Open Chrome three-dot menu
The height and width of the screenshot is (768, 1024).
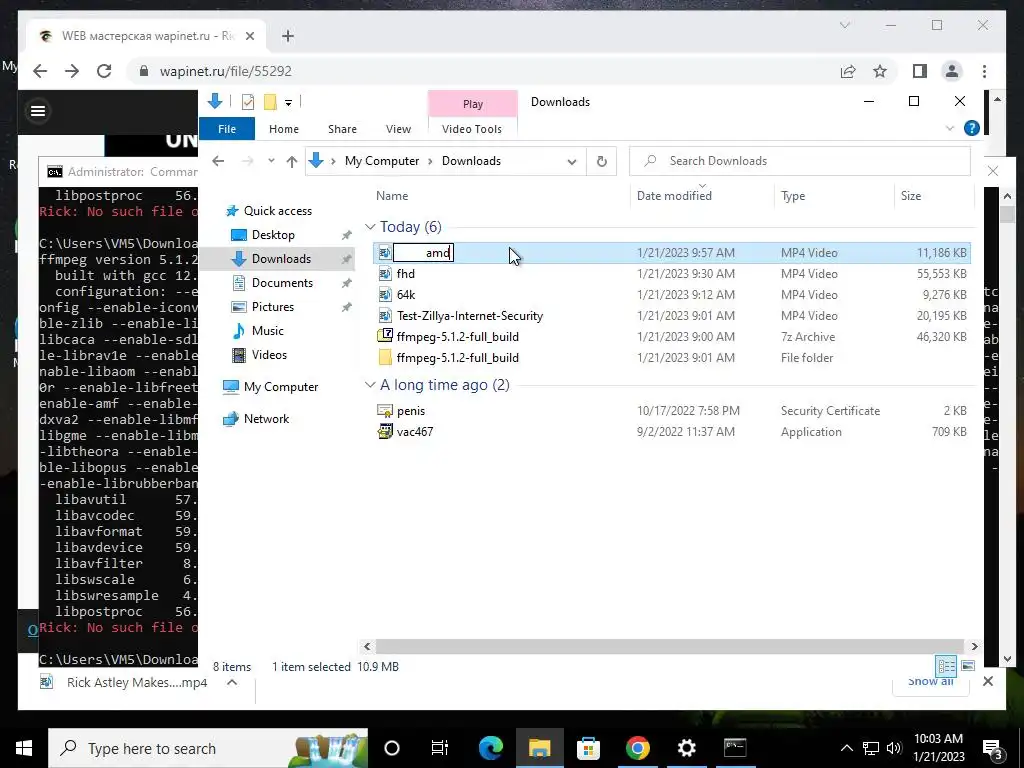pos(984,71)
